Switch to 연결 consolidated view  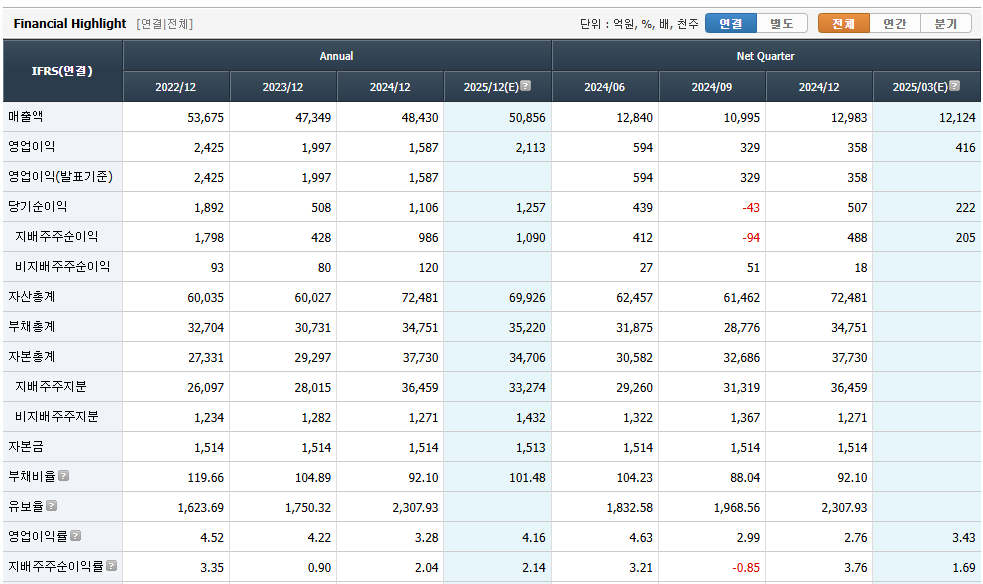(x=731, y=23)
